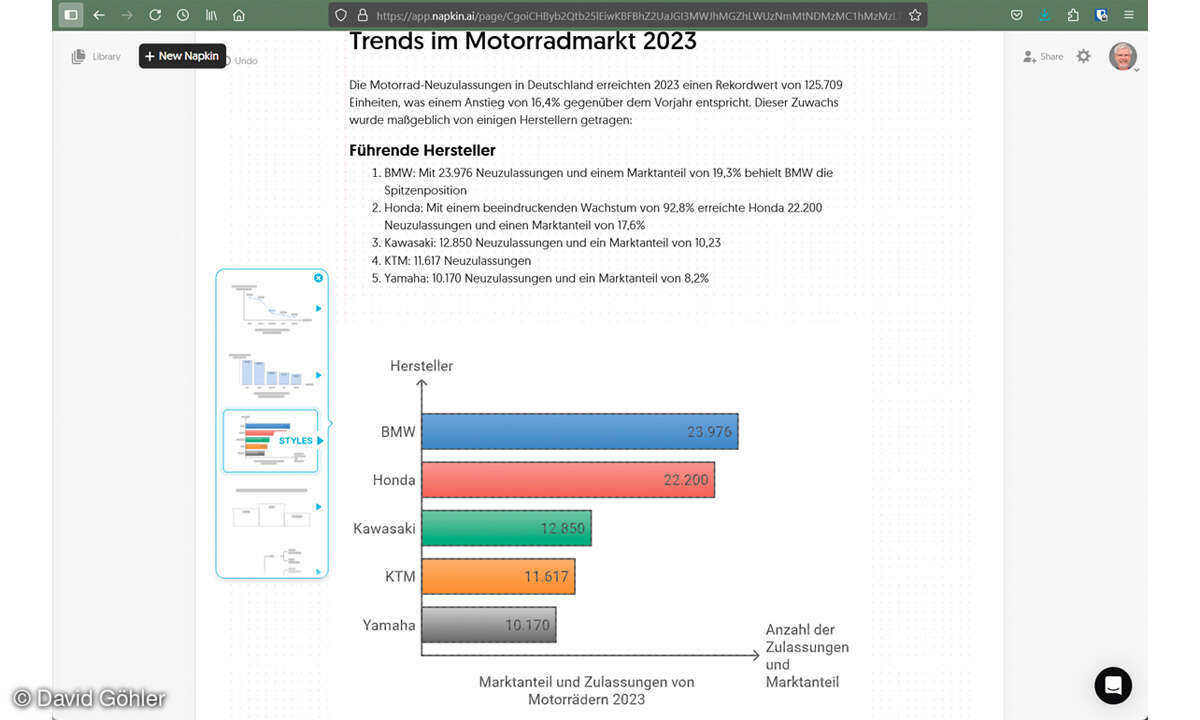1200x720 pixels.
Task: Select the red Honda bar
Action: tap(568, 480)
